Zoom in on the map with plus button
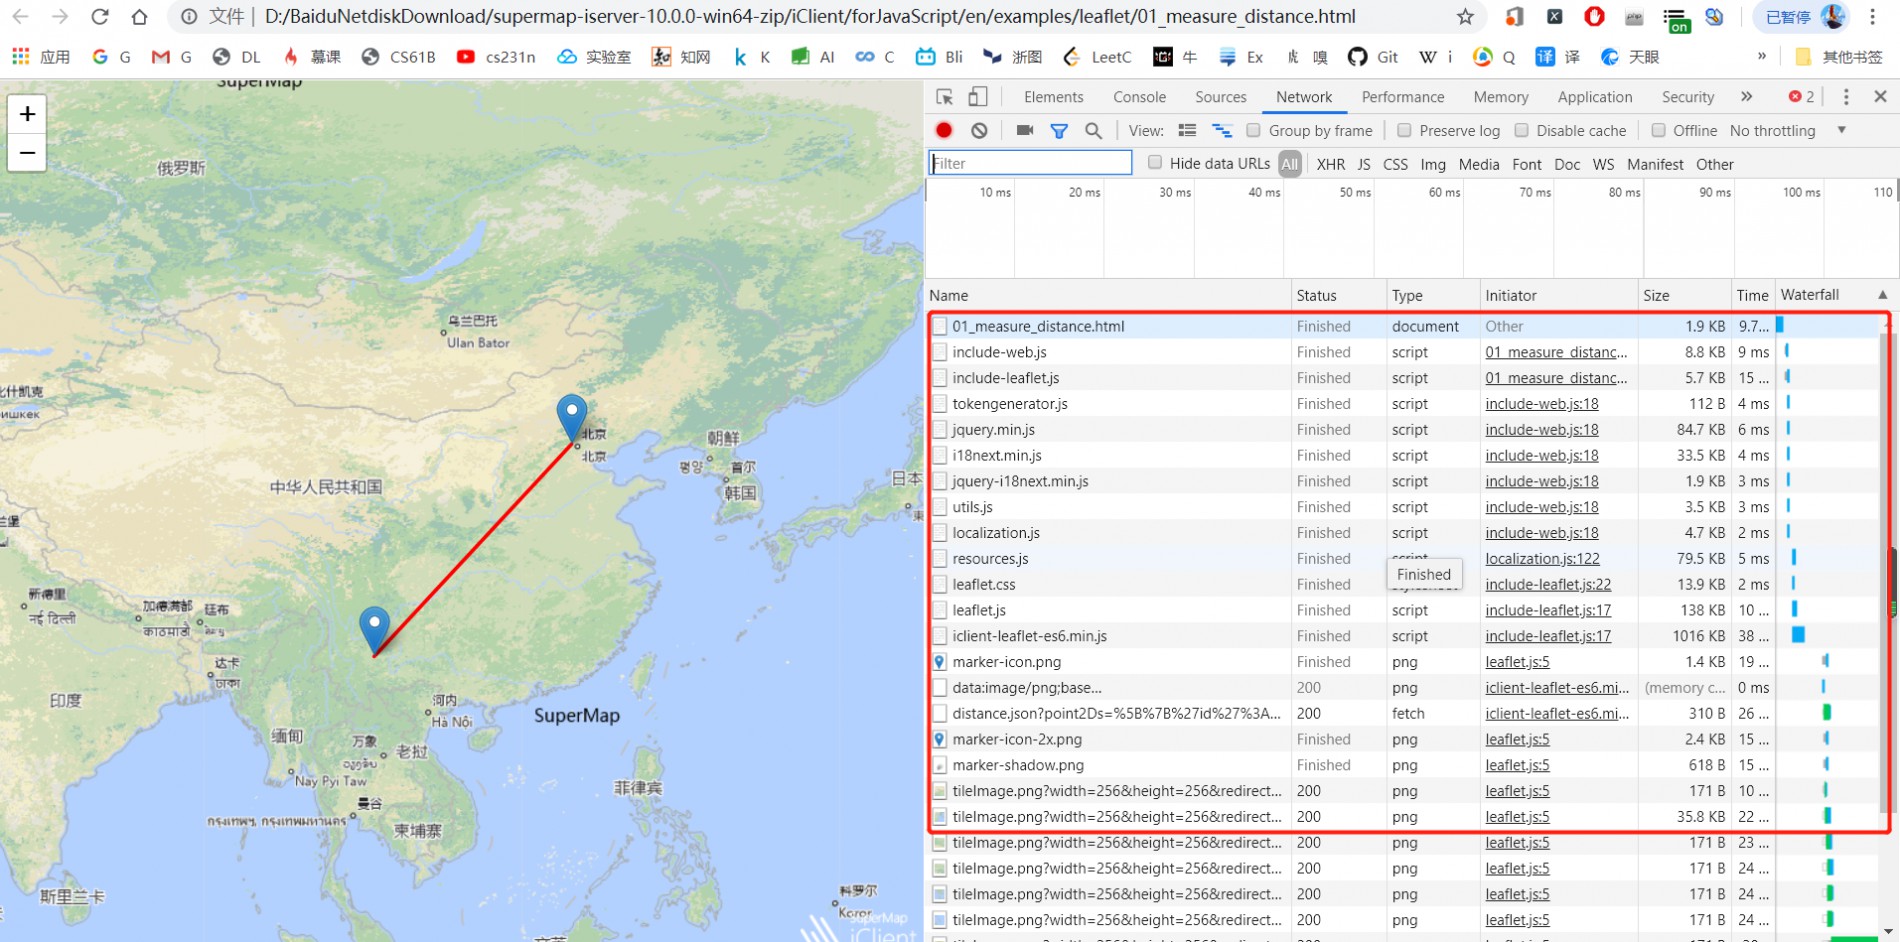Viewport: 1900px width, 942px height. [x=27, y=114]
